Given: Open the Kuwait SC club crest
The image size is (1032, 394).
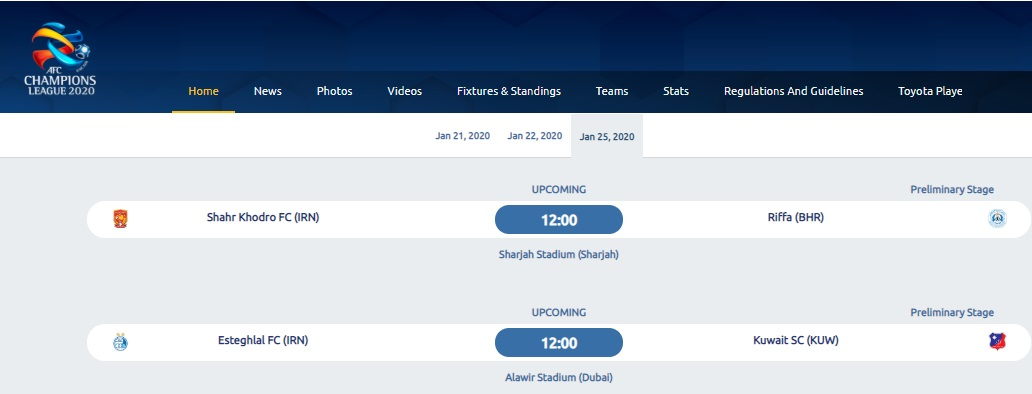Looking at the screenshot, I should coord(997,341).
